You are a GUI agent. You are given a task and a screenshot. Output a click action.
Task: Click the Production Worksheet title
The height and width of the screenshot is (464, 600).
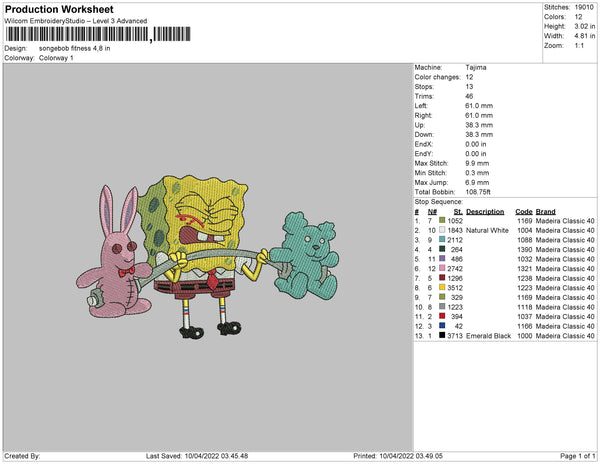(x=59, y=10)
